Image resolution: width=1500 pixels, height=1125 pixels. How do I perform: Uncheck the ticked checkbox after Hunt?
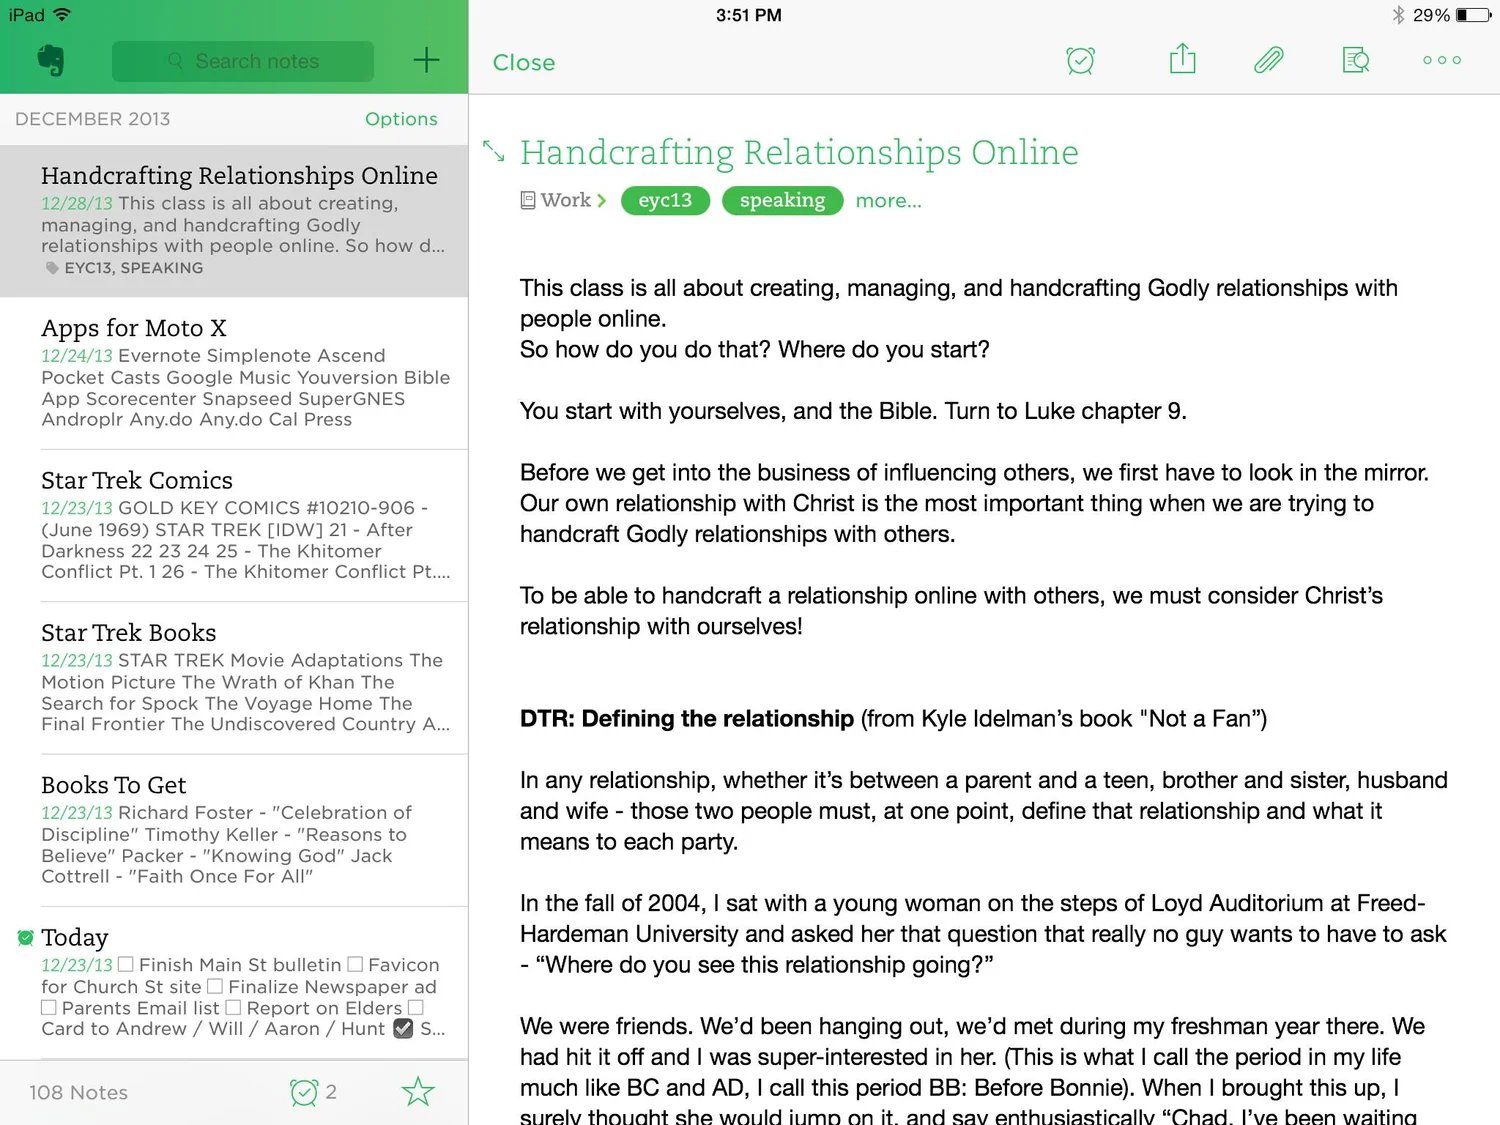[x=403, y=1028]
